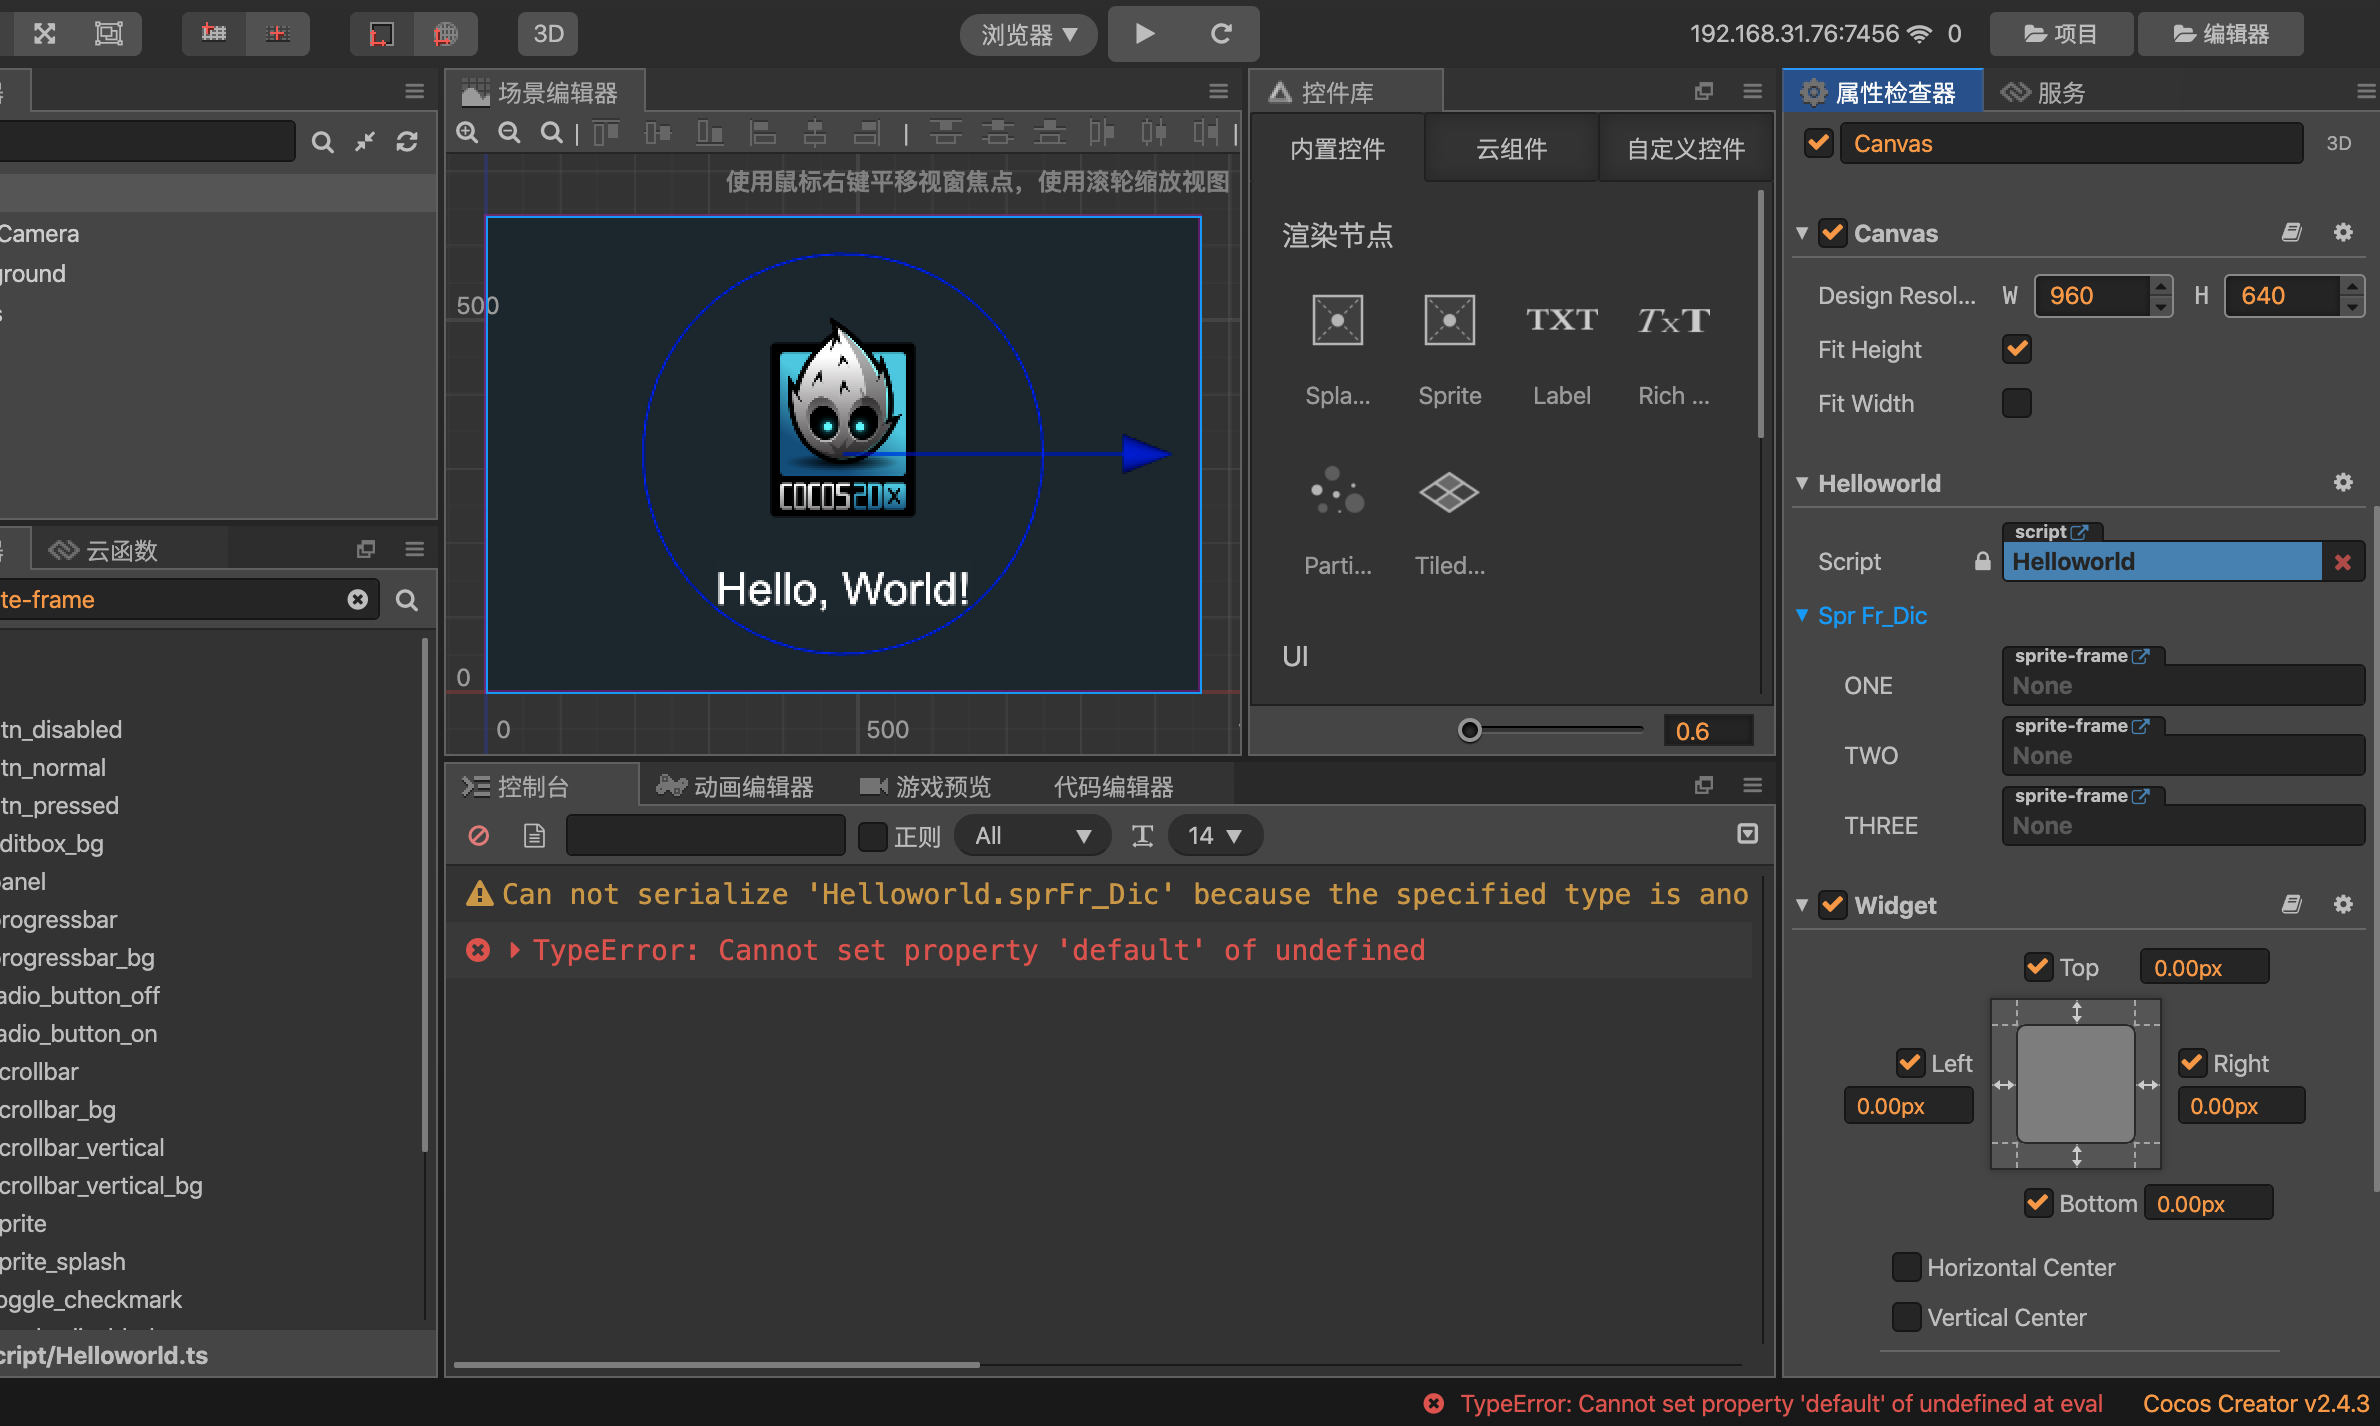Zoom in the scene editor
Screen dimensions: 2380x1426
(x=467, y=133)
